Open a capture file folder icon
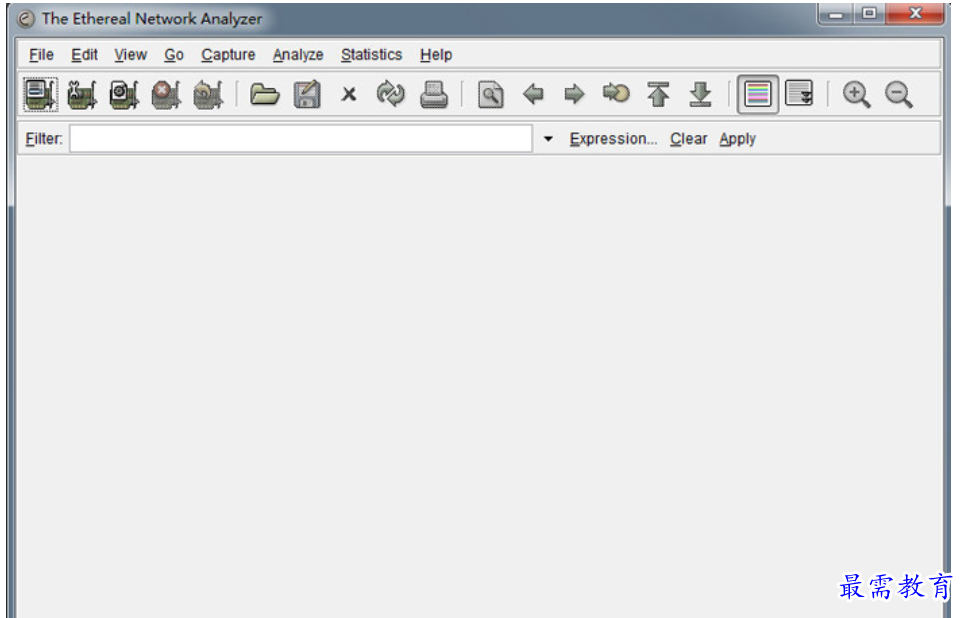Image resolution: width=961 pixels, height=618 pixels. point(265,94)
